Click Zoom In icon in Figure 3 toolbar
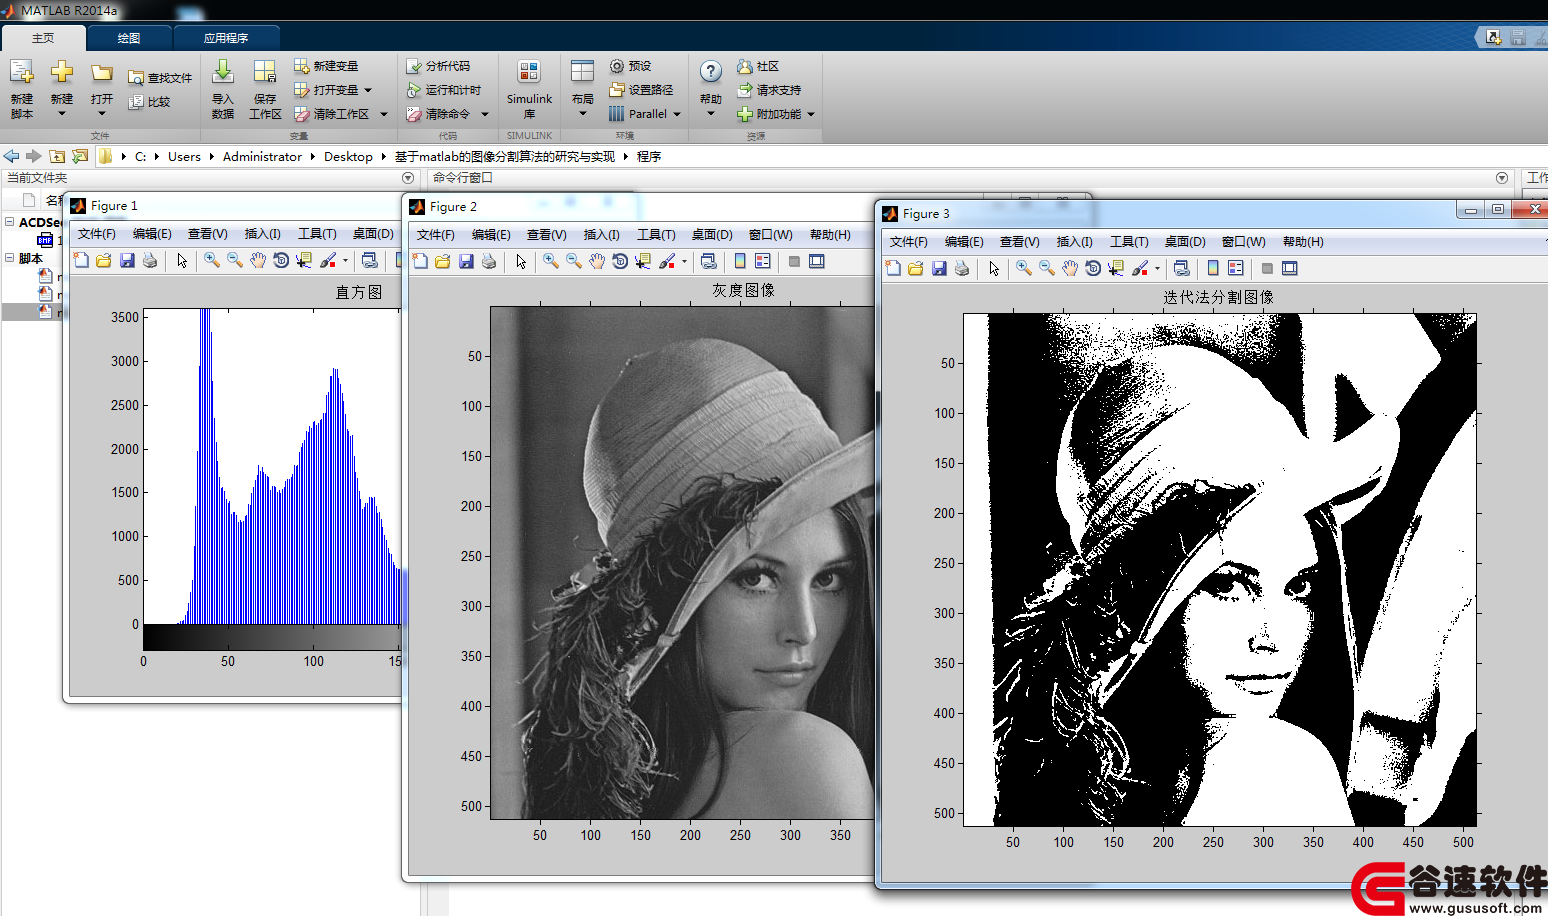Screen dimensions: 1548x916 pyautogui.click(x=1023, y=268)
